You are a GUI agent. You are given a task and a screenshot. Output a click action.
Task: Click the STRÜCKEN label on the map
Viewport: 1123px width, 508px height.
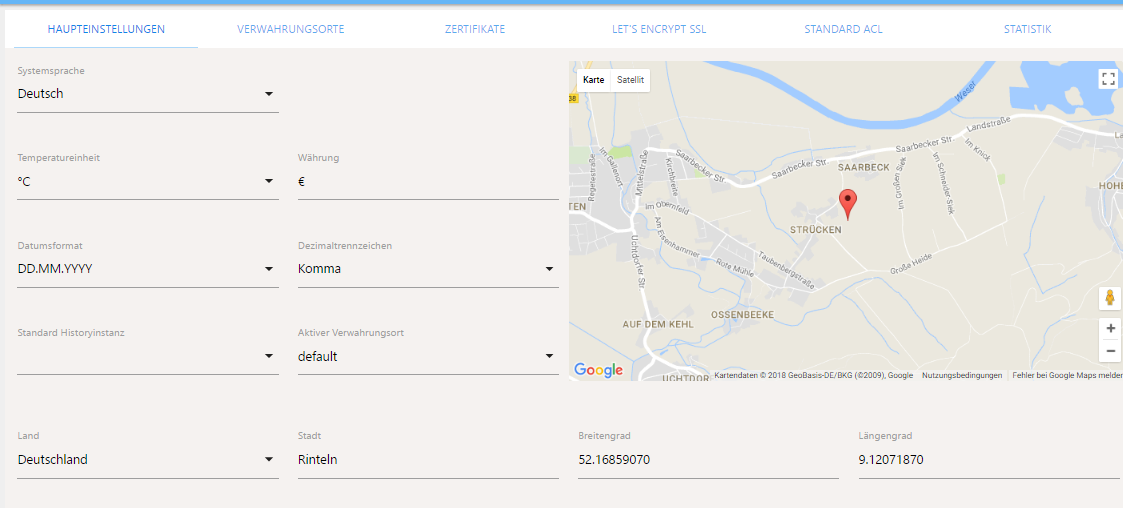click(815, 230)
